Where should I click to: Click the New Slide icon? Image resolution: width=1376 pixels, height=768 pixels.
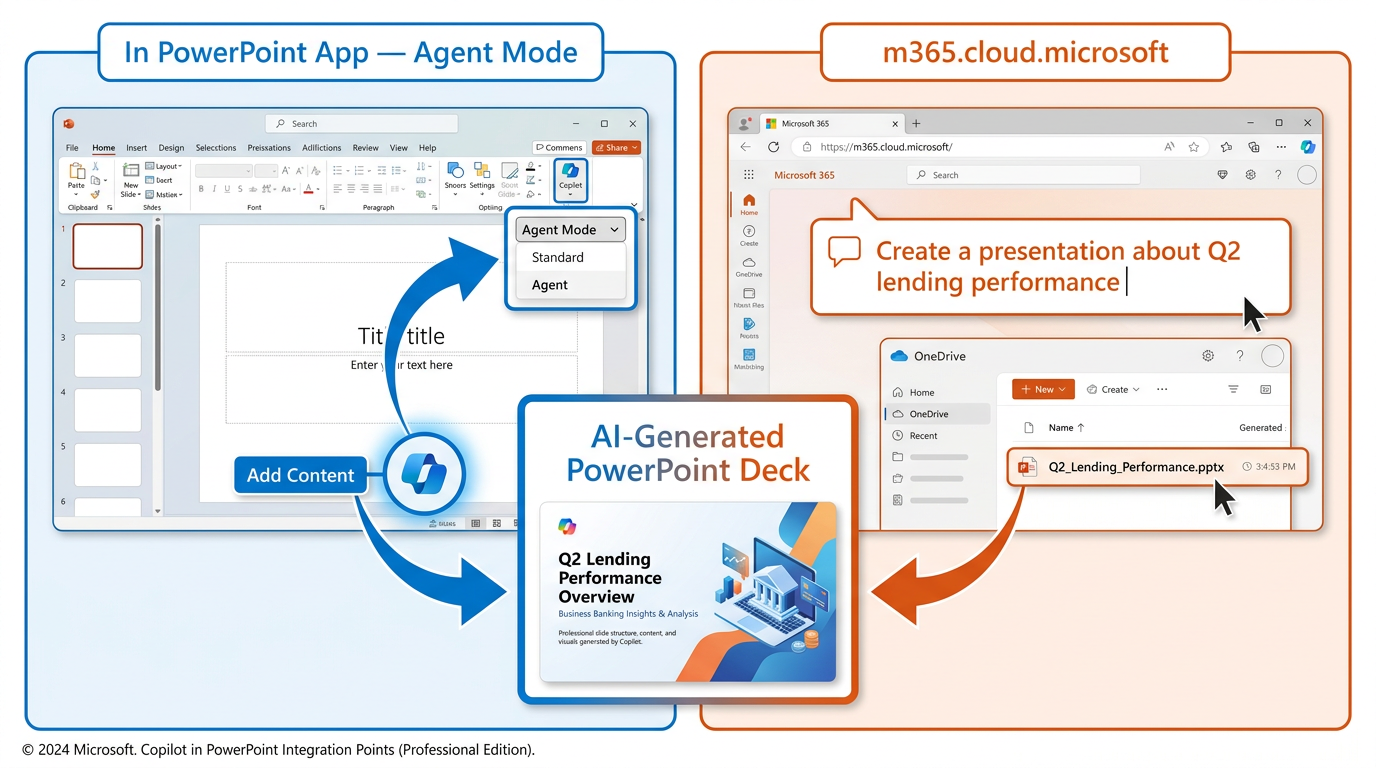(x=131, y=170)
